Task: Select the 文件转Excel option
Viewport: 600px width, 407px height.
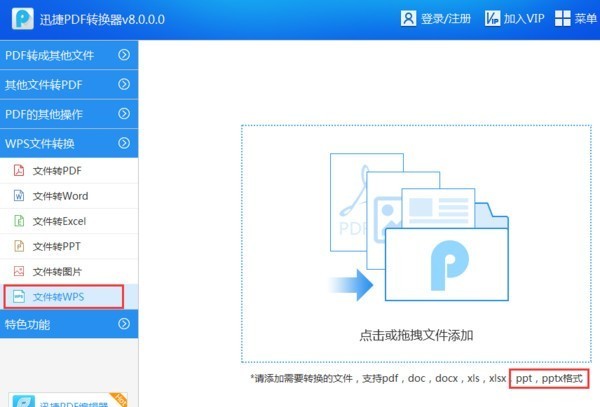Action: (x=69, y=221)
